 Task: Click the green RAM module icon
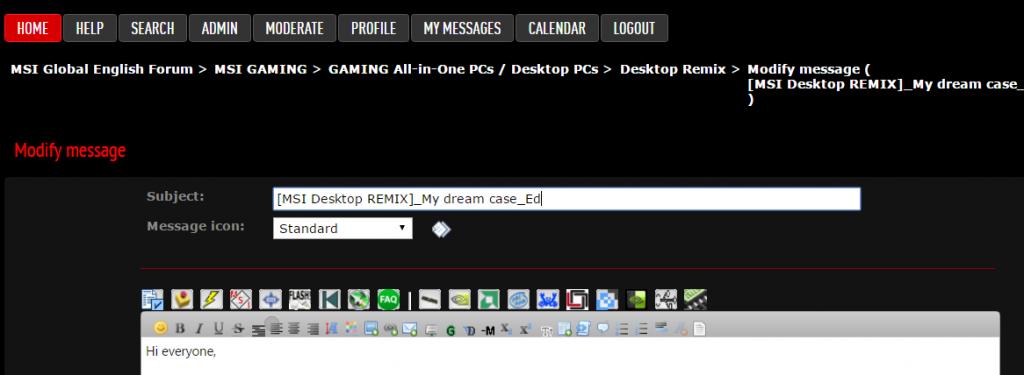696,299
